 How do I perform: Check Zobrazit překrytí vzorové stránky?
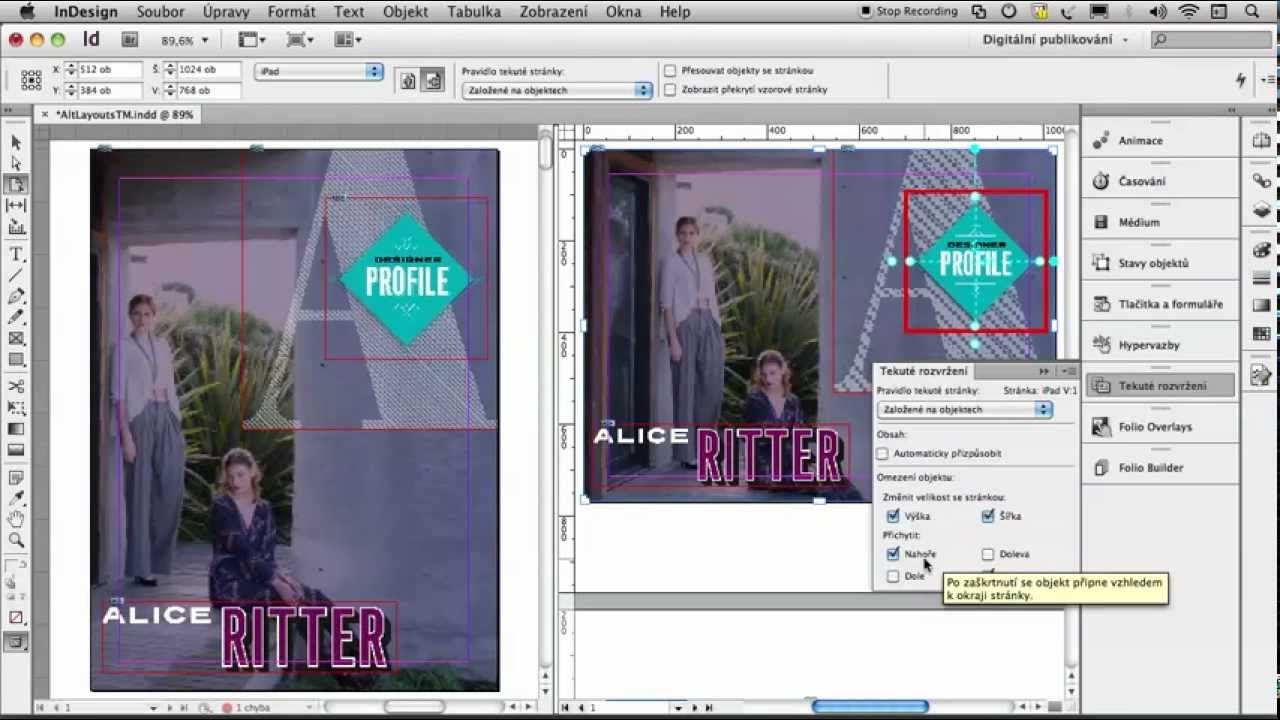(x=670, y=90)
